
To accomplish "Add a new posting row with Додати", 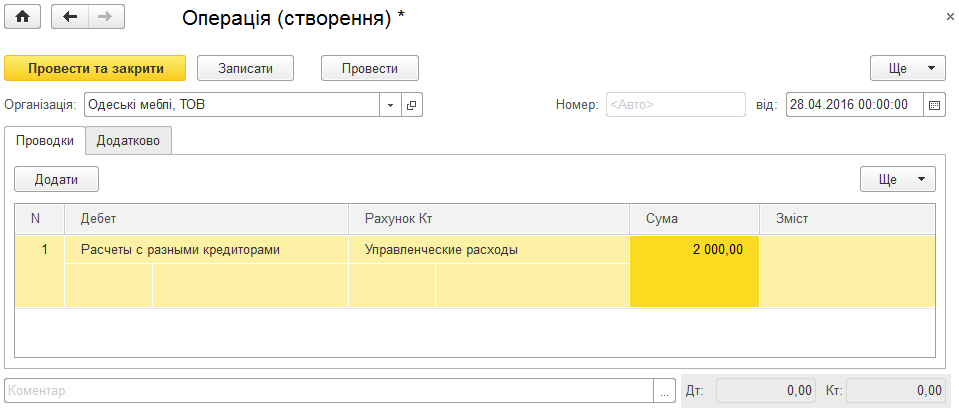I will point(56,179).
